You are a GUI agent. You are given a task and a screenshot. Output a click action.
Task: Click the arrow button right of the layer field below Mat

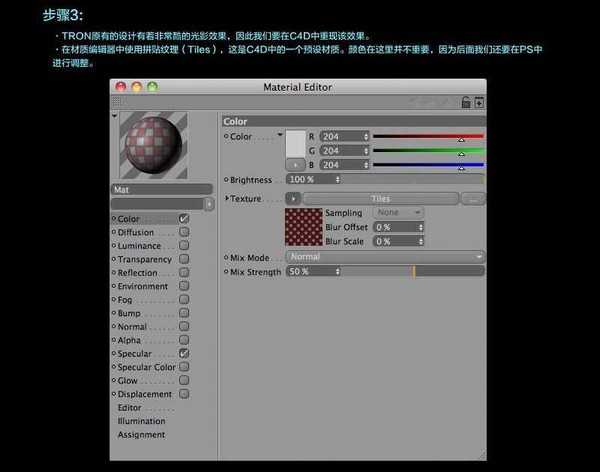tap(209, 203)
